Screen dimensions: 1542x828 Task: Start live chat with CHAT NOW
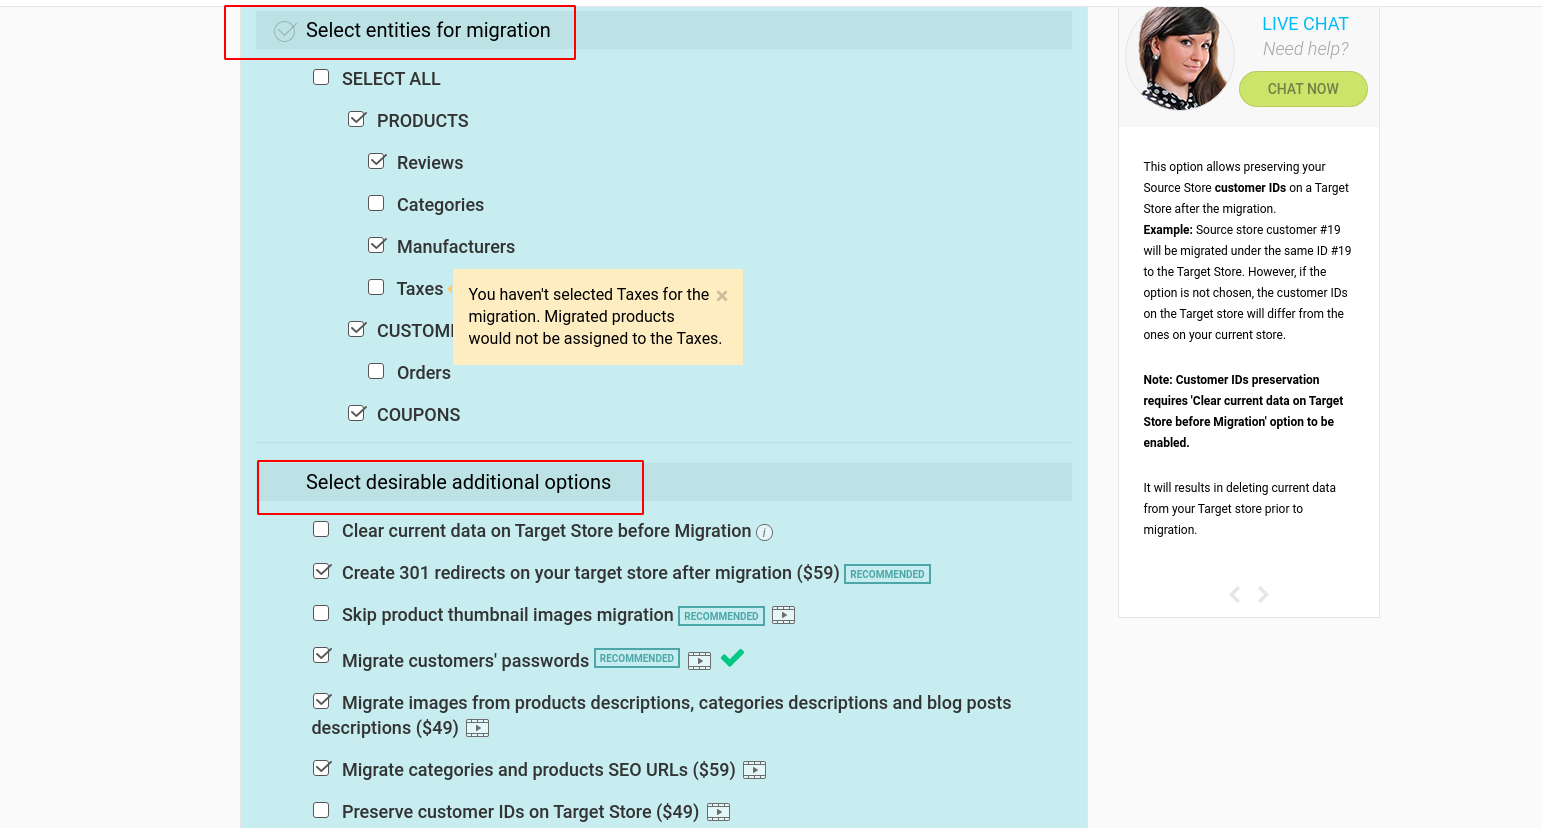[x=1303, y=89]
